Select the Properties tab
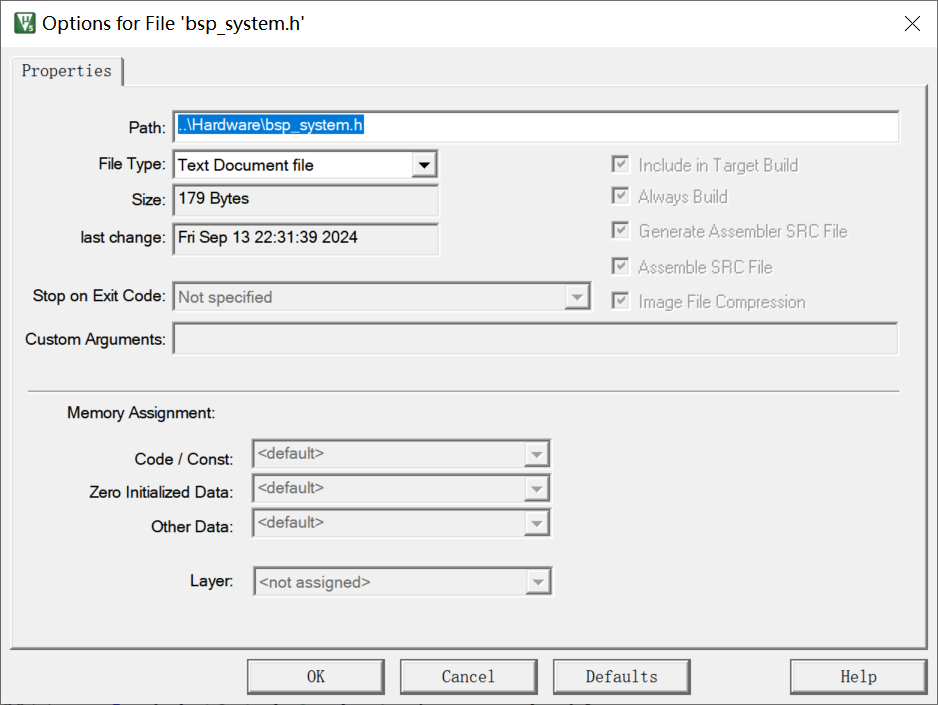Image resolution: width=938 pixels, height=705 pixels. pyautogui.click(x=66, y=71)
